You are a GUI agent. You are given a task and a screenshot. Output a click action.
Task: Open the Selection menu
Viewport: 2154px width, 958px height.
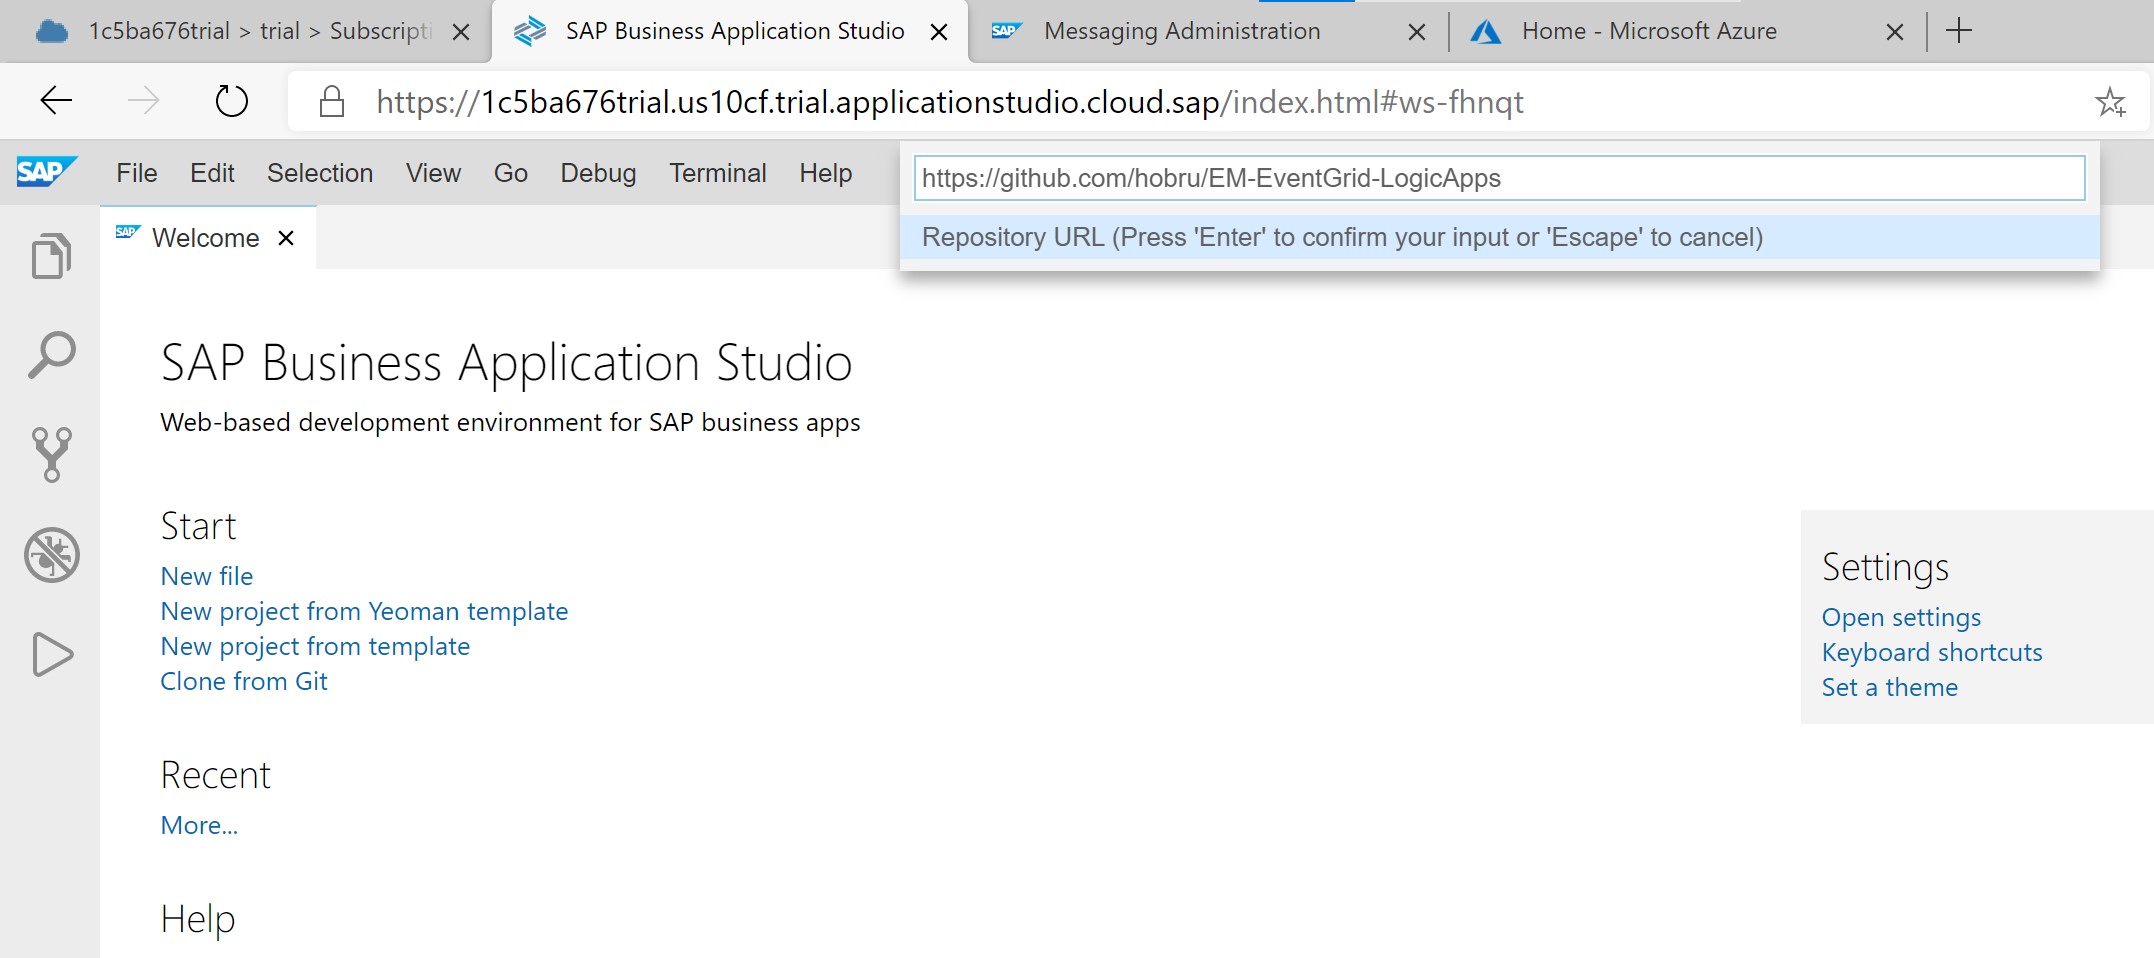pos(320,173)
